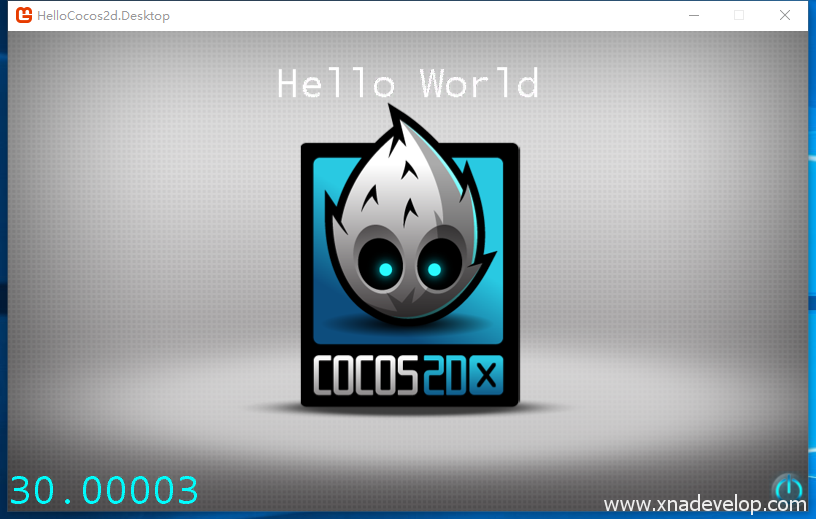The height and width of the screenshot is (519, 816).
Task: Minimize the HelloCocos2d.Desktop window
Action: point(693,16)
